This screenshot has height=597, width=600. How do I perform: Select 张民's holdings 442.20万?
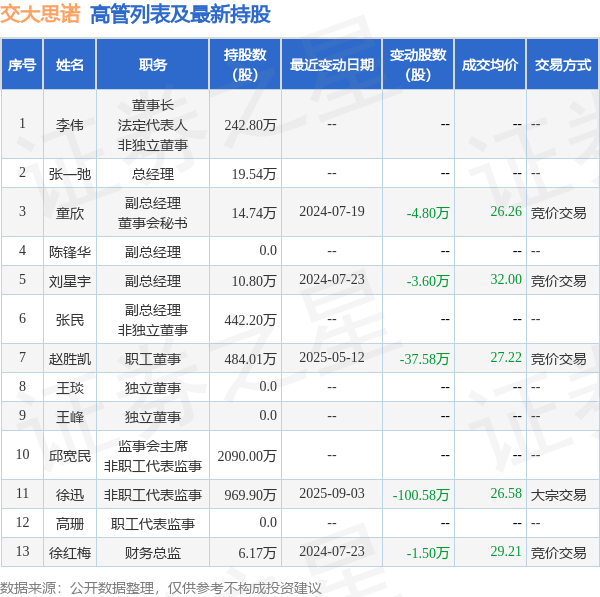pyautogui.click(x=250, y=320)
